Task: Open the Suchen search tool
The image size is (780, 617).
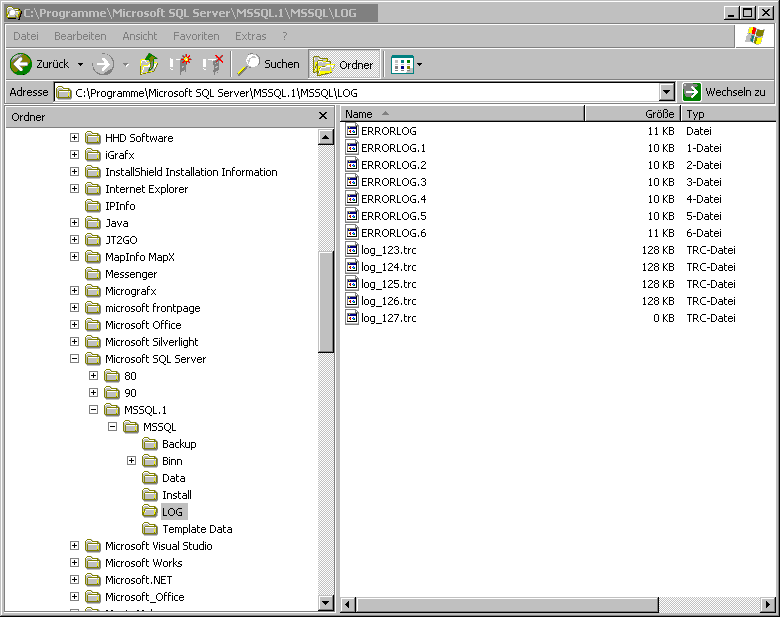Action: click(268, 64)
